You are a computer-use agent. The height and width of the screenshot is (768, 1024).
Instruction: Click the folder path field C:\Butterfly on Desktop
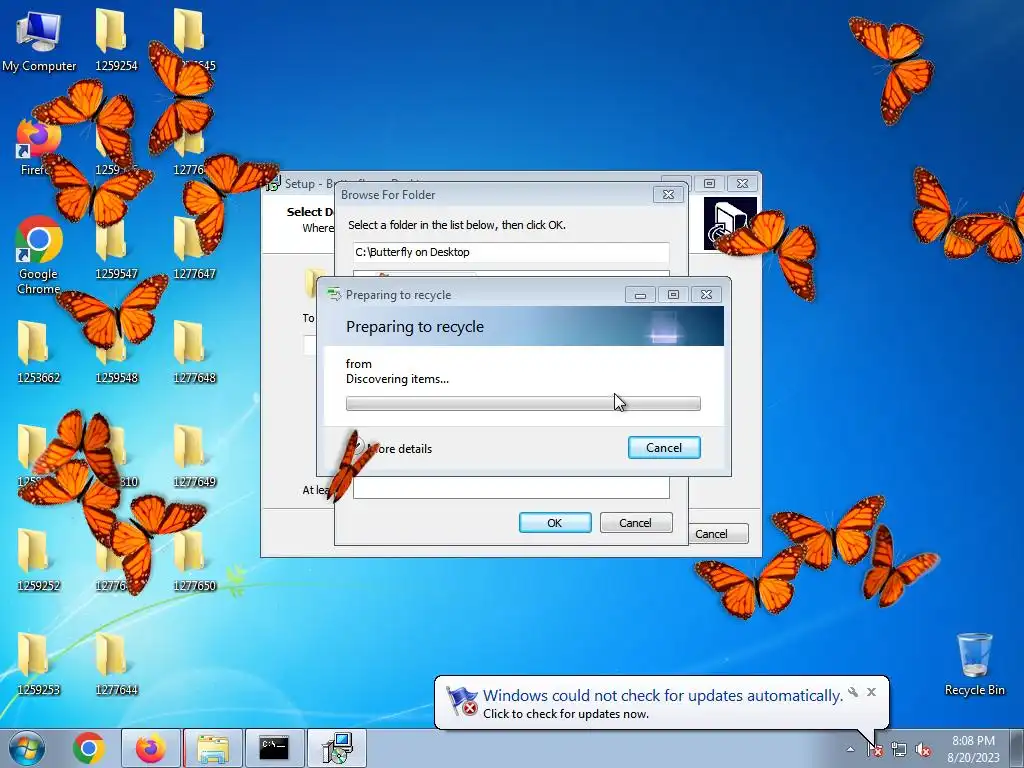tap(511, 253)
